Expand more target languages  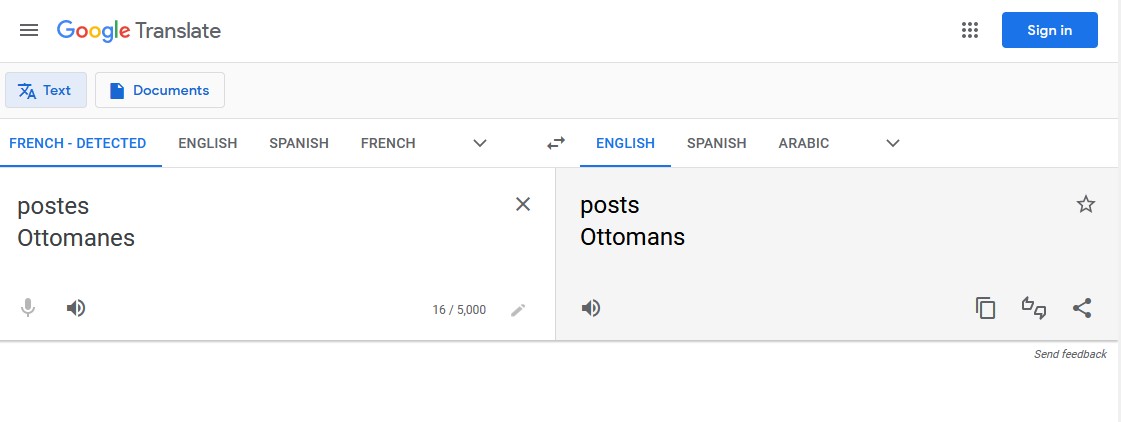[893, 143]
